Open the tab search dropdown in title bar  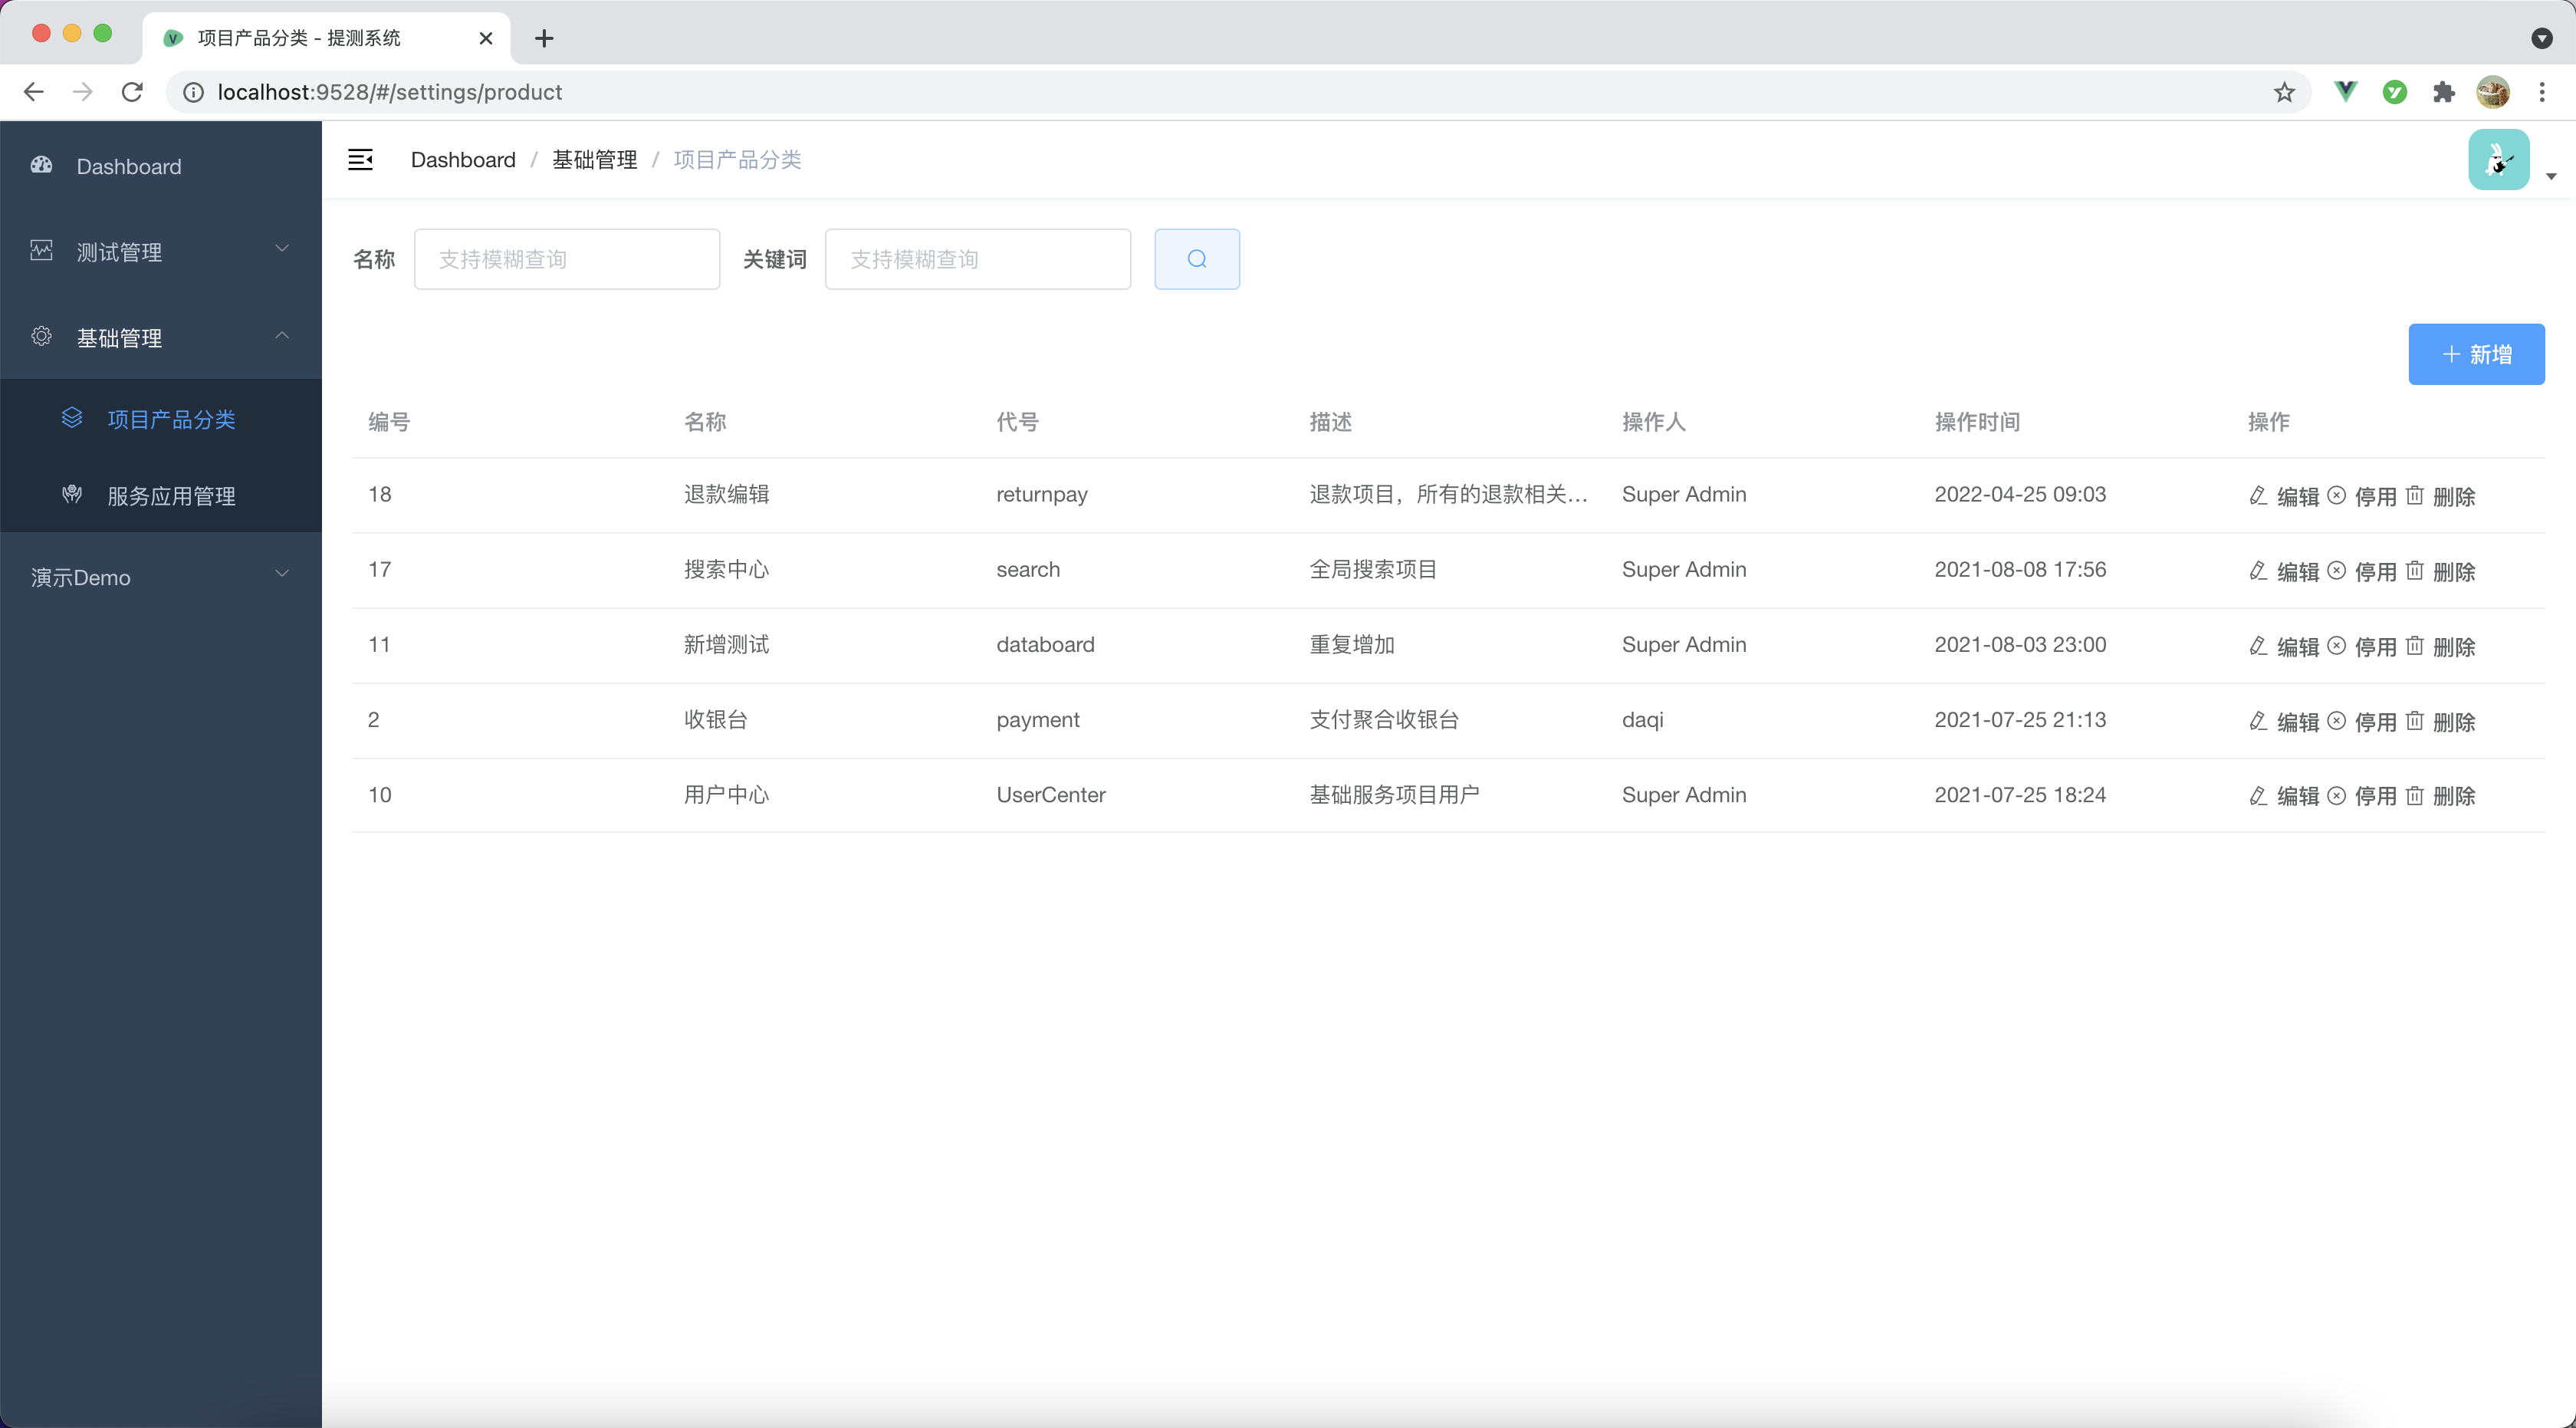pos(2541,38)
